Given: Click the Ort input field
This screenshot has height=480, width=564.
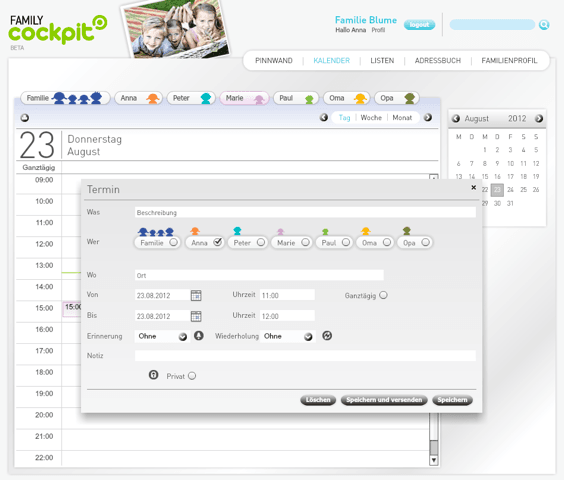Looking at the screenshot, I should click(259, 275).
